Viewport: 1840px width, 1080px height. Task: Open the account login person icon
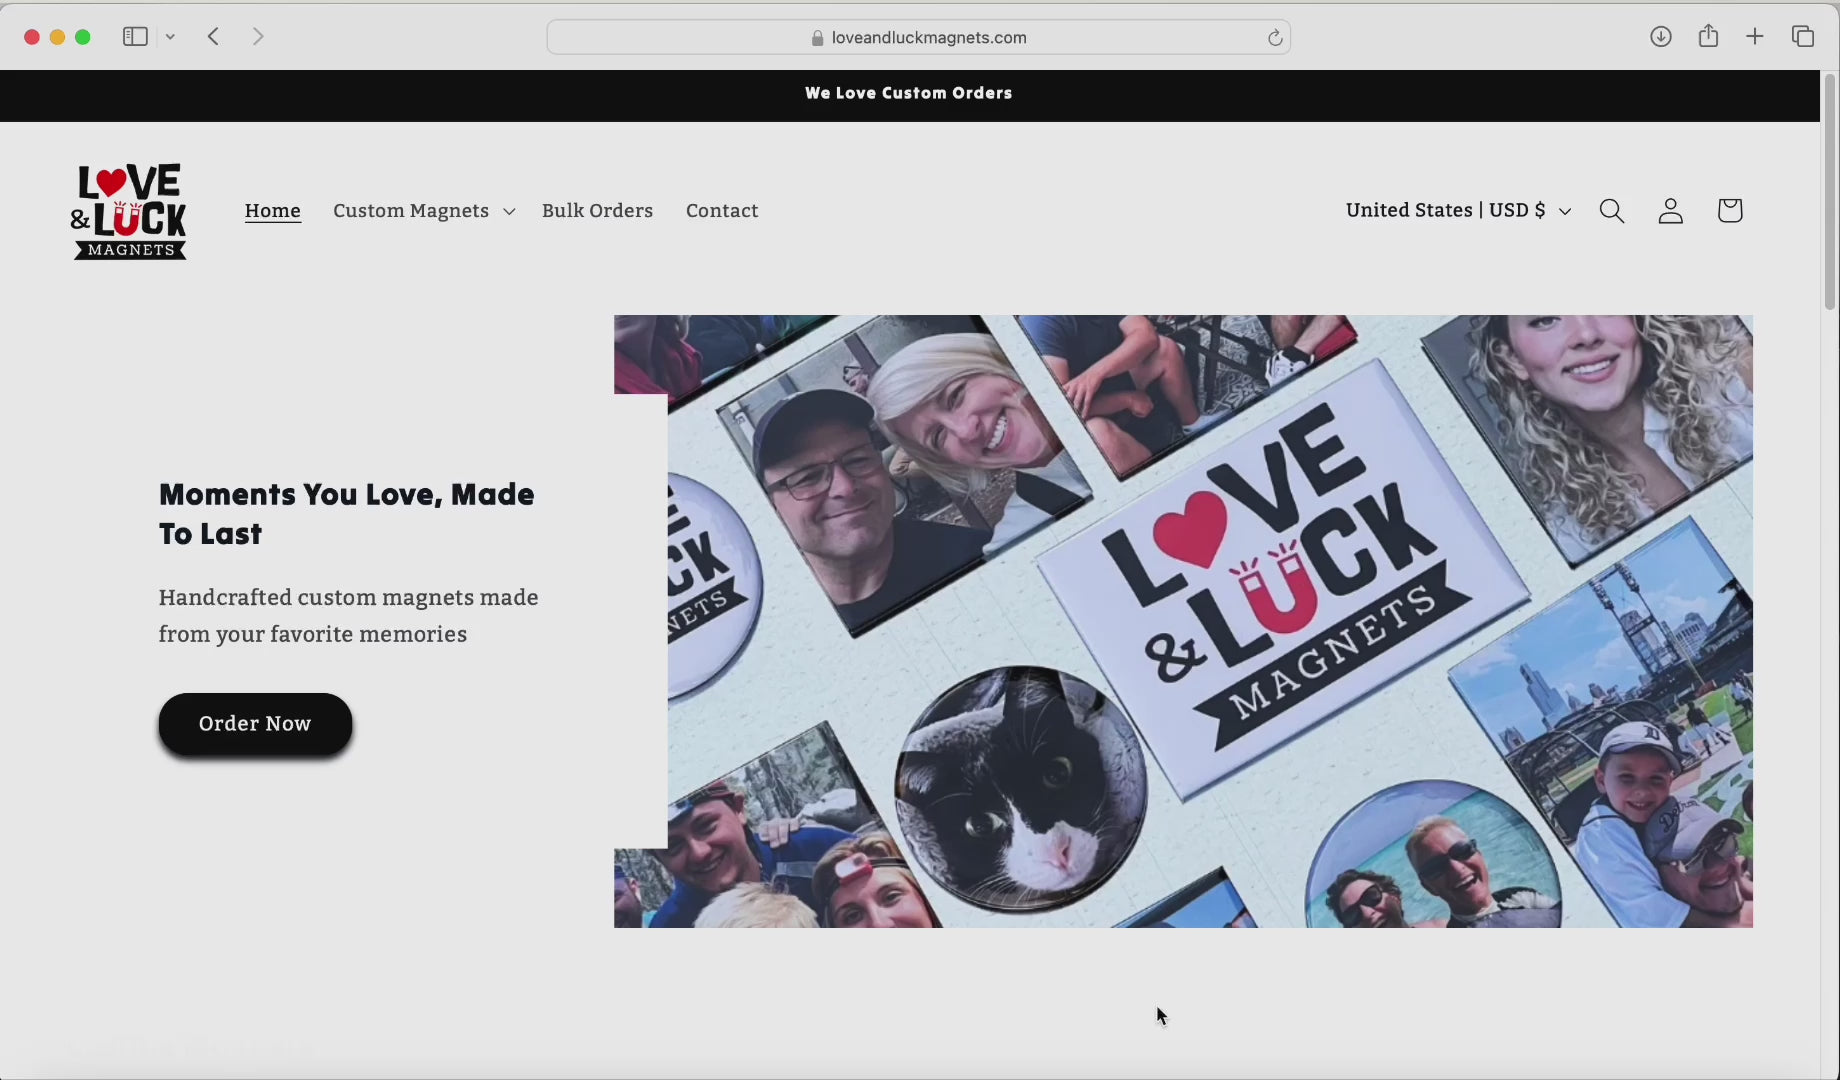point(1671,211)
